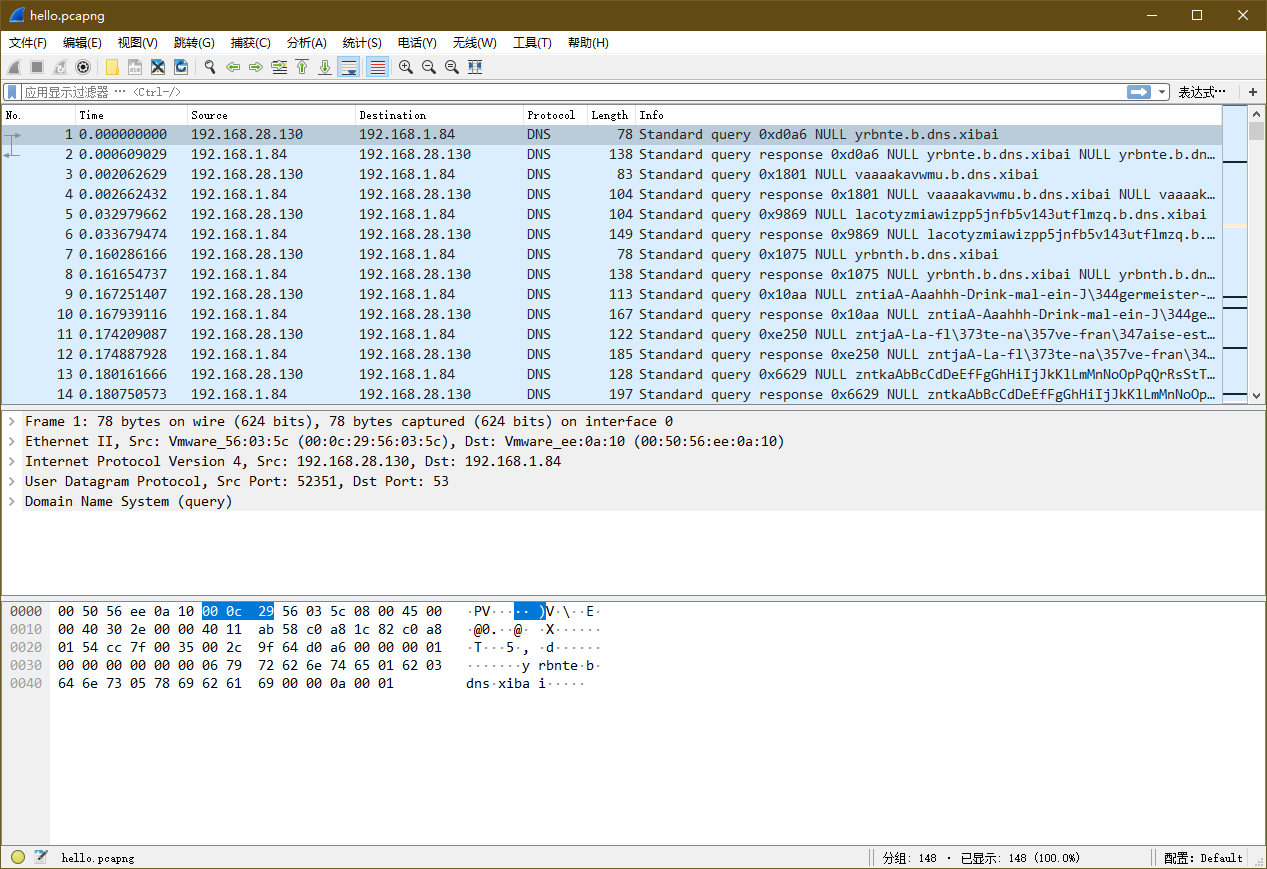Screen dimensions: 1267x869
Task: Apply the display filter with the arrow button
Action: 1139,92
